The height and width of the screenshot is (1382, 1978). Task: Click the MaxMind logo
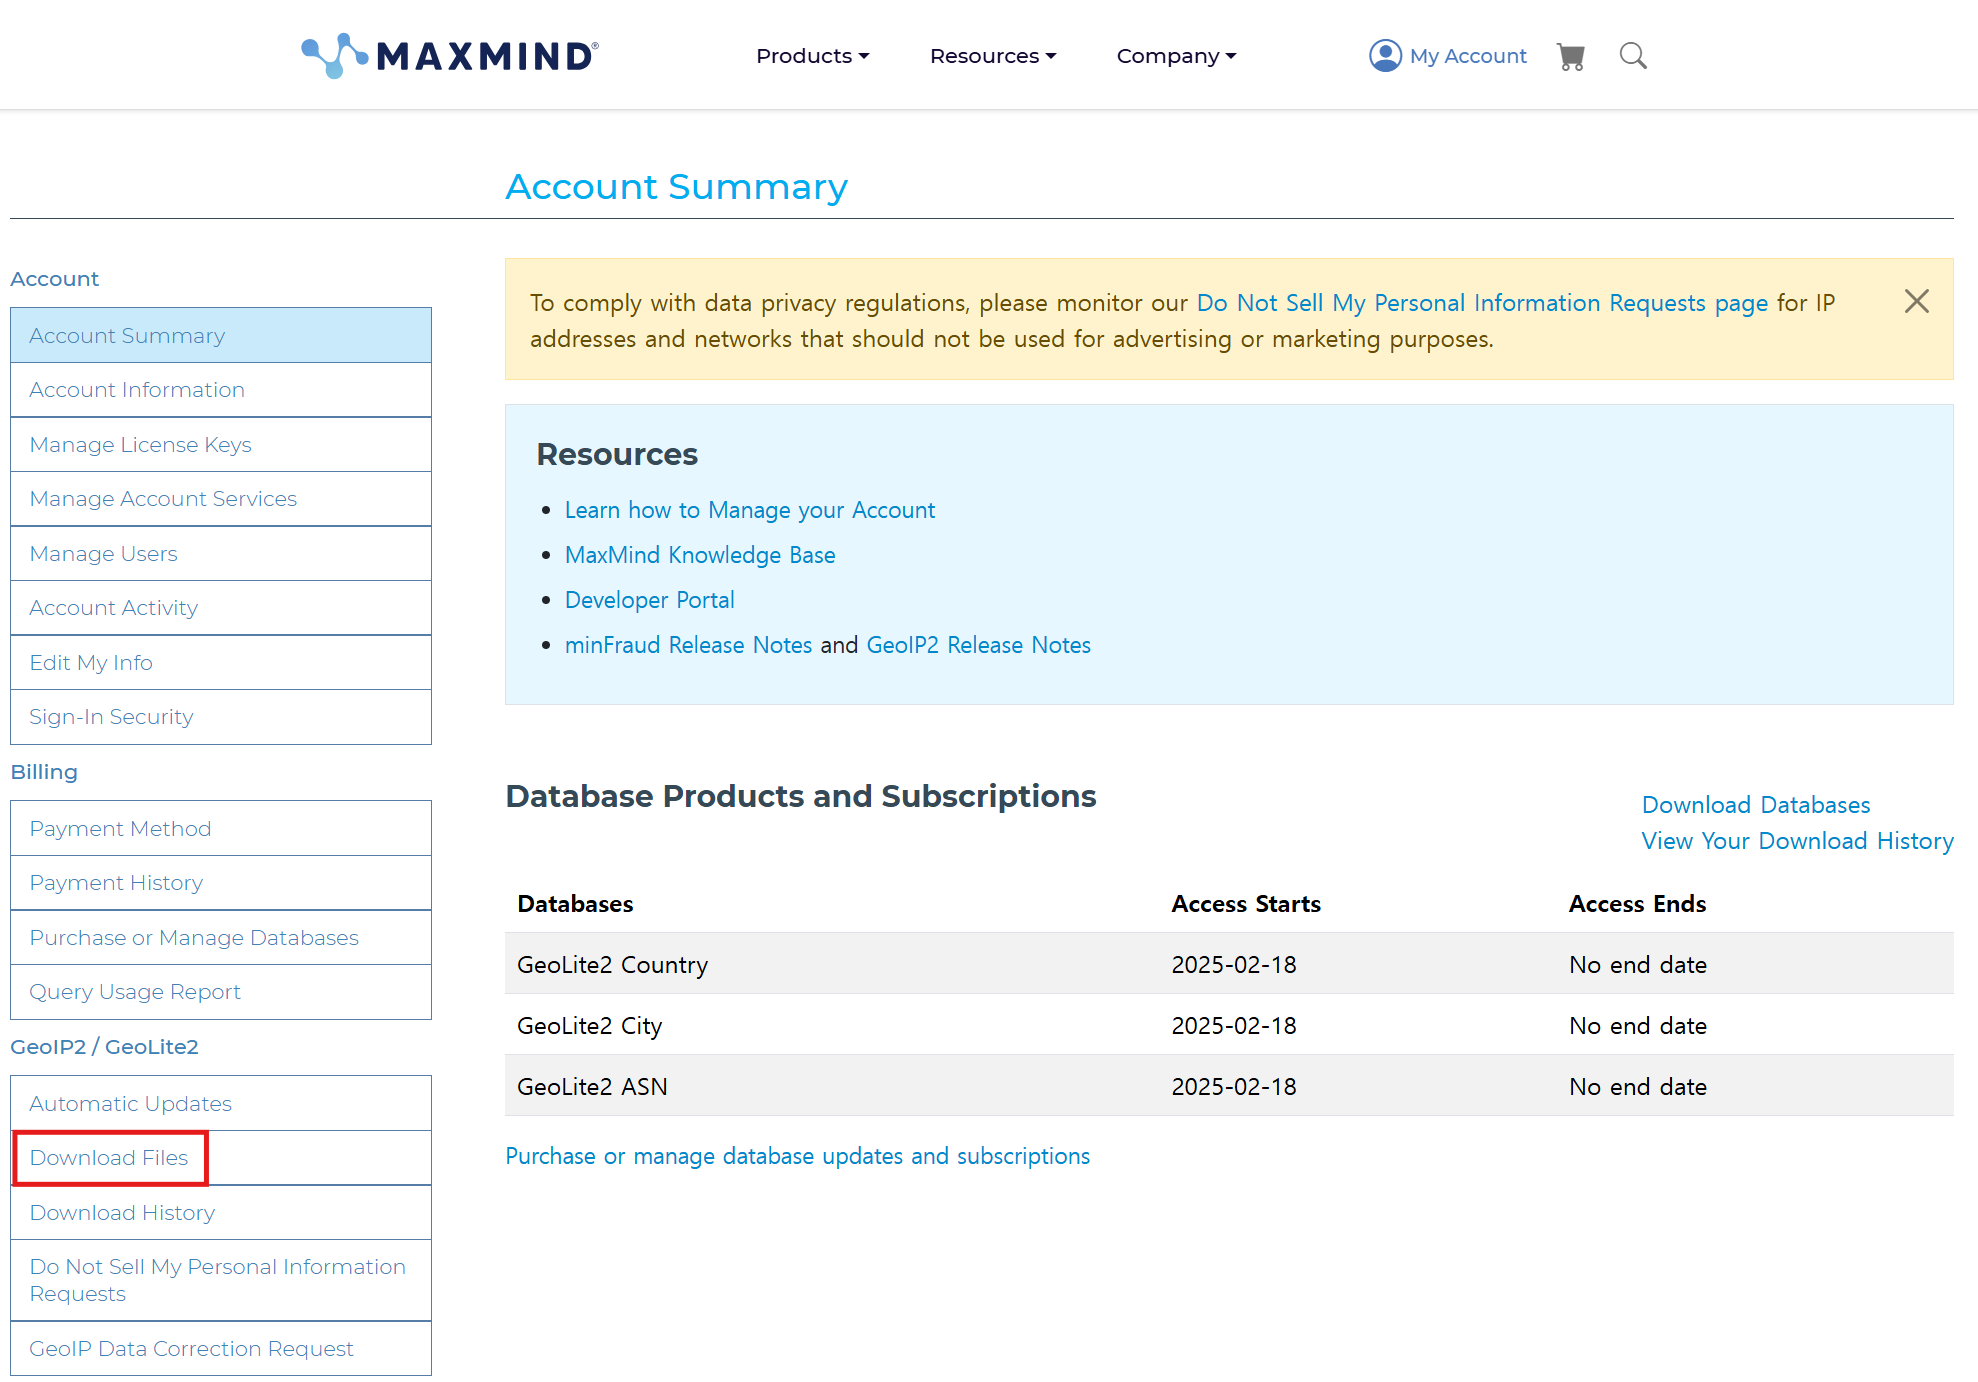[450, 55]
